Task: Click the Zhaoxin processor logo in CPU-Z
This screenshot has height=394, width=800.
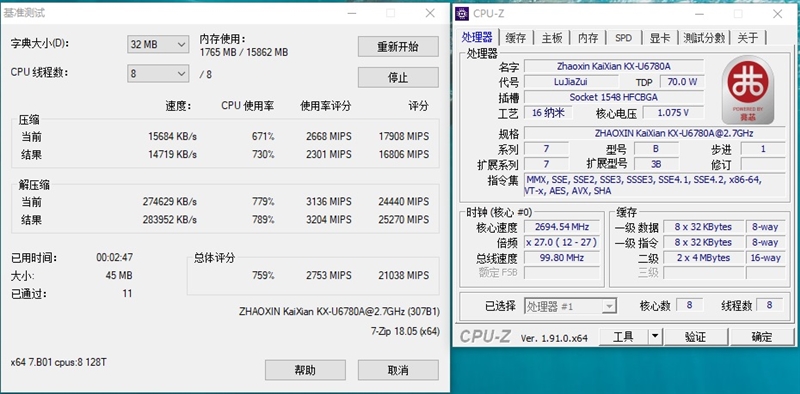Action: pos(748,90)
